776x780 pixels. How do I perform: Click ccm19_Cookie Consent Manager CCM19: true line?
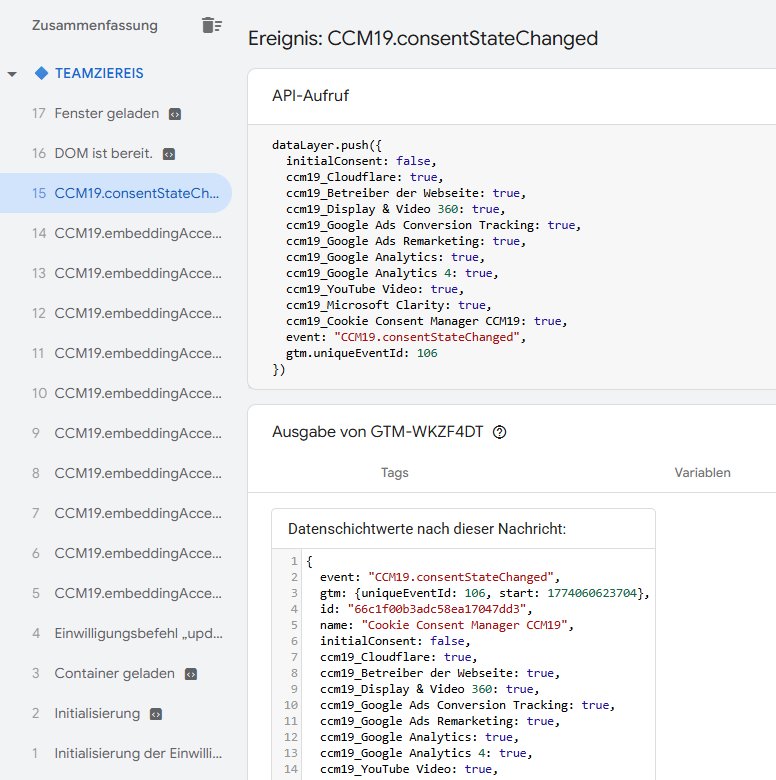(x=426, y=321)
